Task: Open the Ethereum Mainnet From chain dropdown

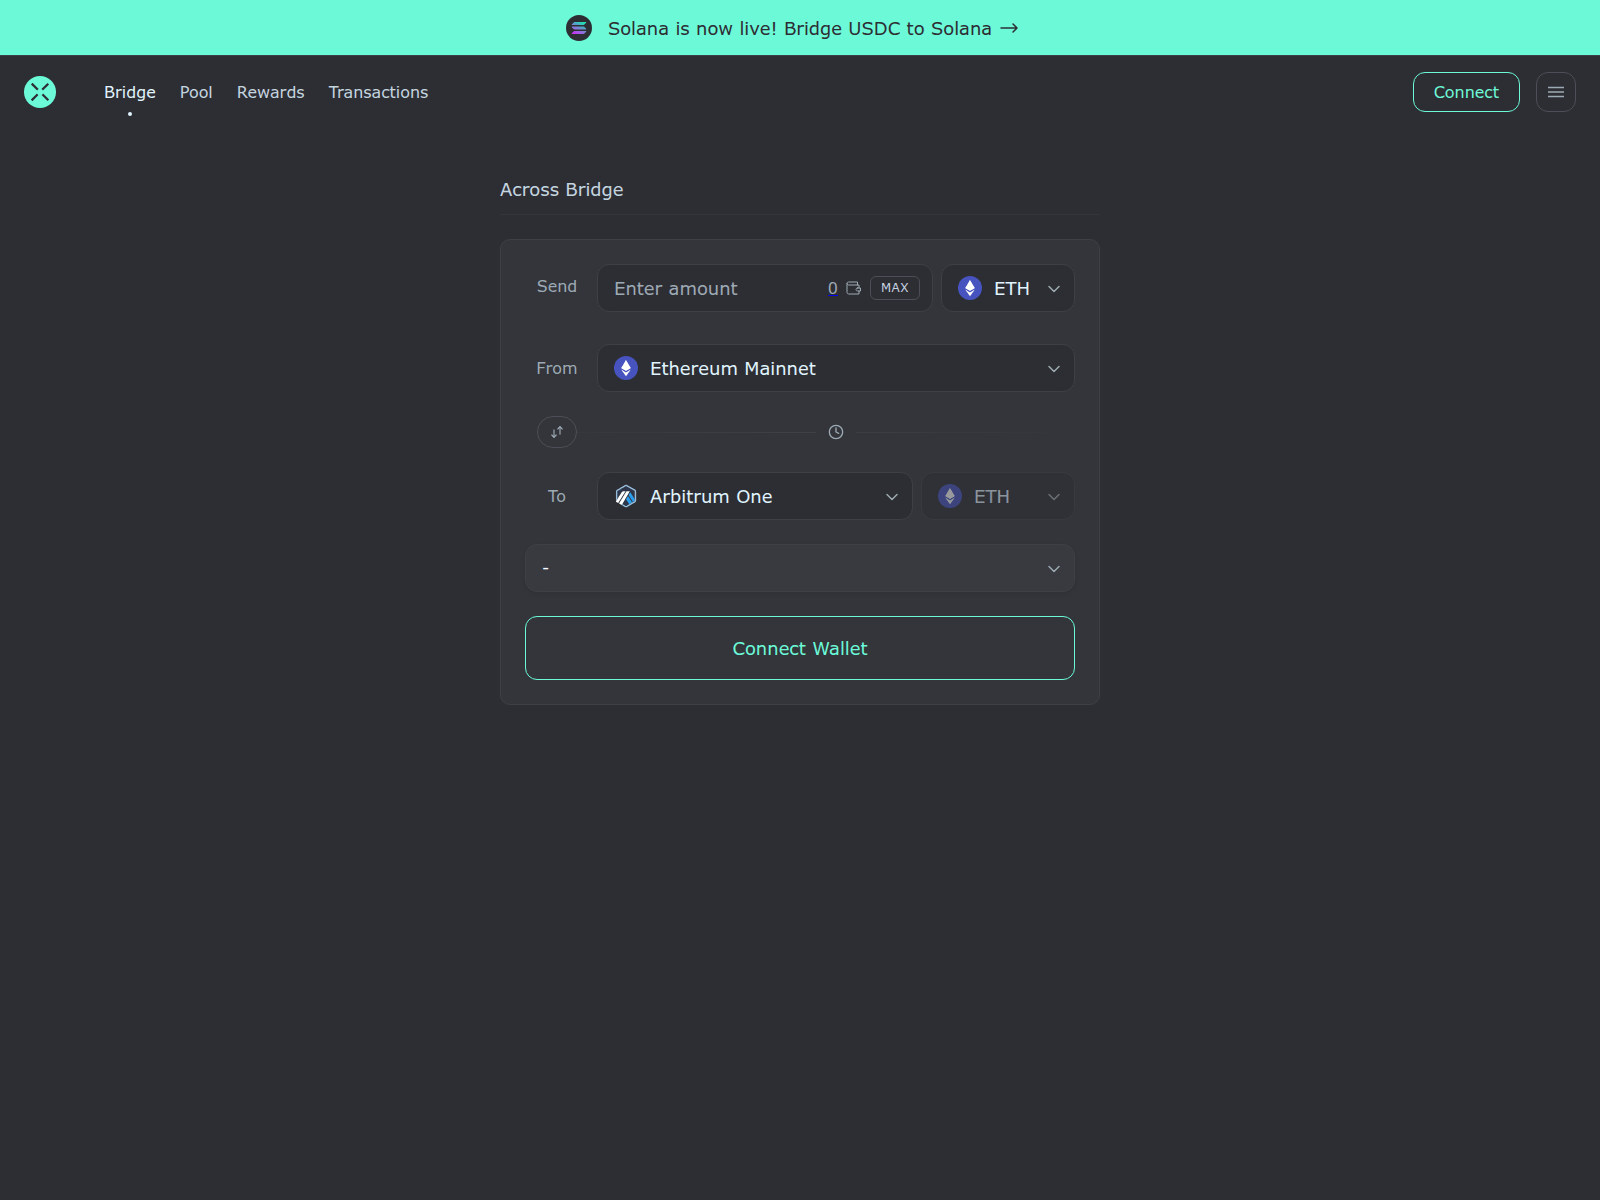Action: coord(836,368)
